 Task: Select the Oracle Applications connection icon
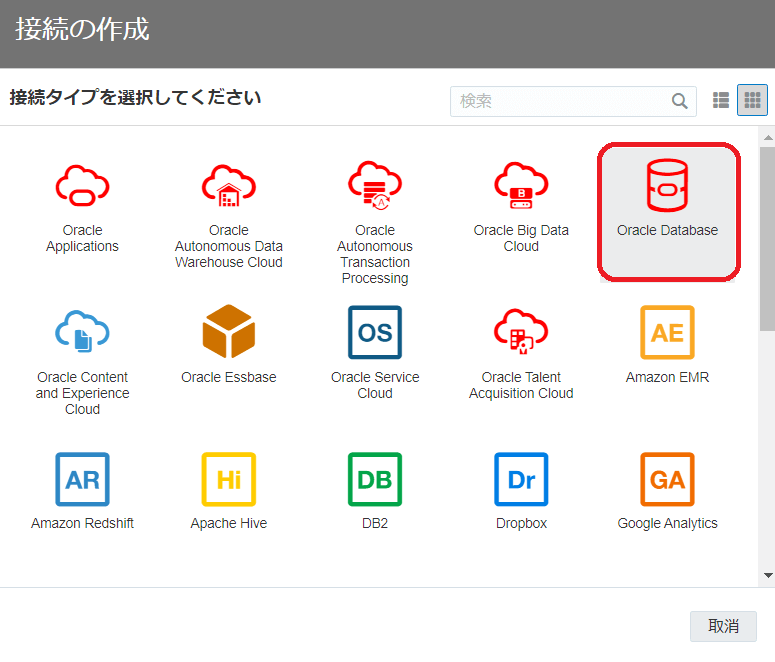(x=82, y=185)
